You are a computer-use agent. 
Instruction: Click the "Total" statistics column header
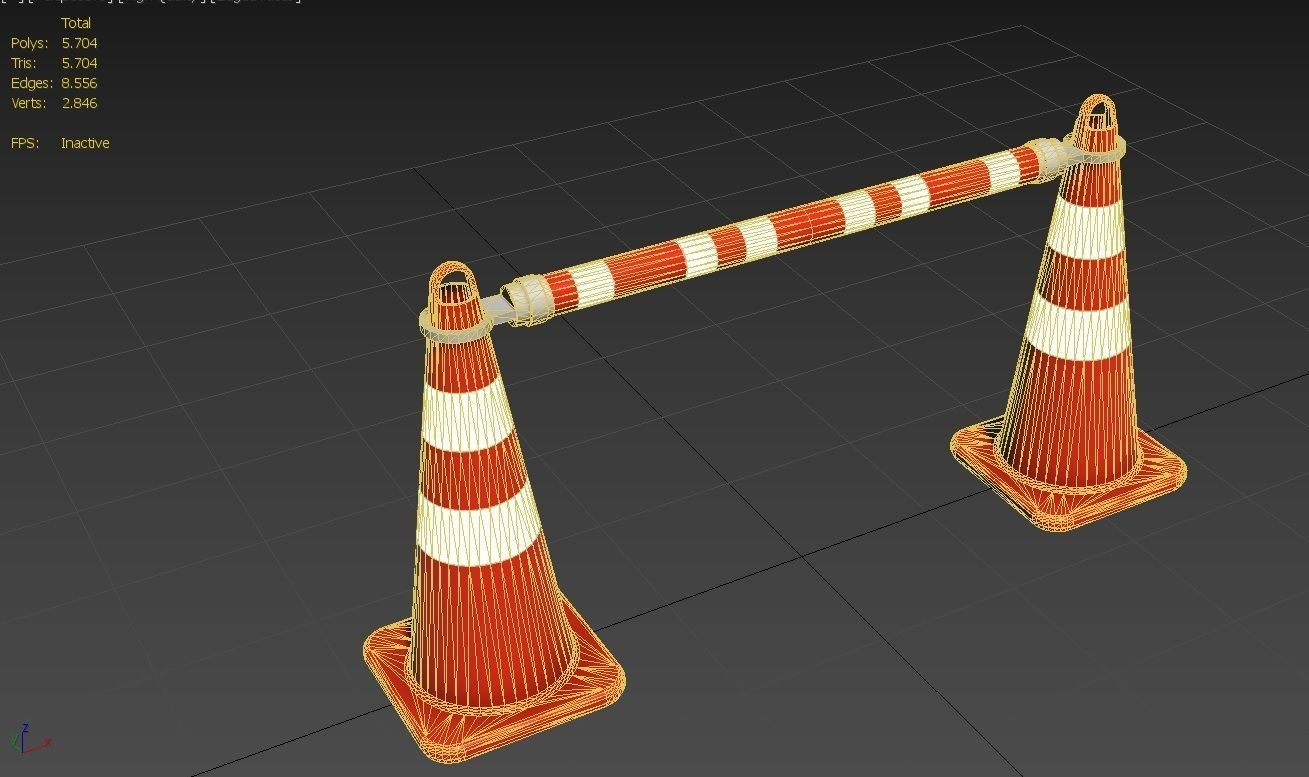click(76, 23)
